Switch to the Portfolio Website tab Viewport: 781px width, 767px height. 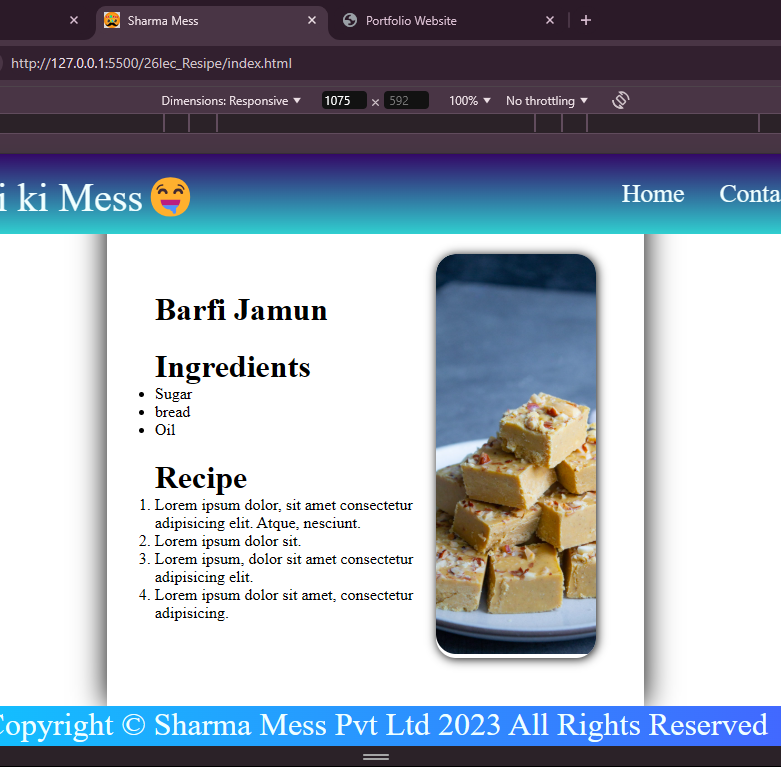(x=440, y=20)
